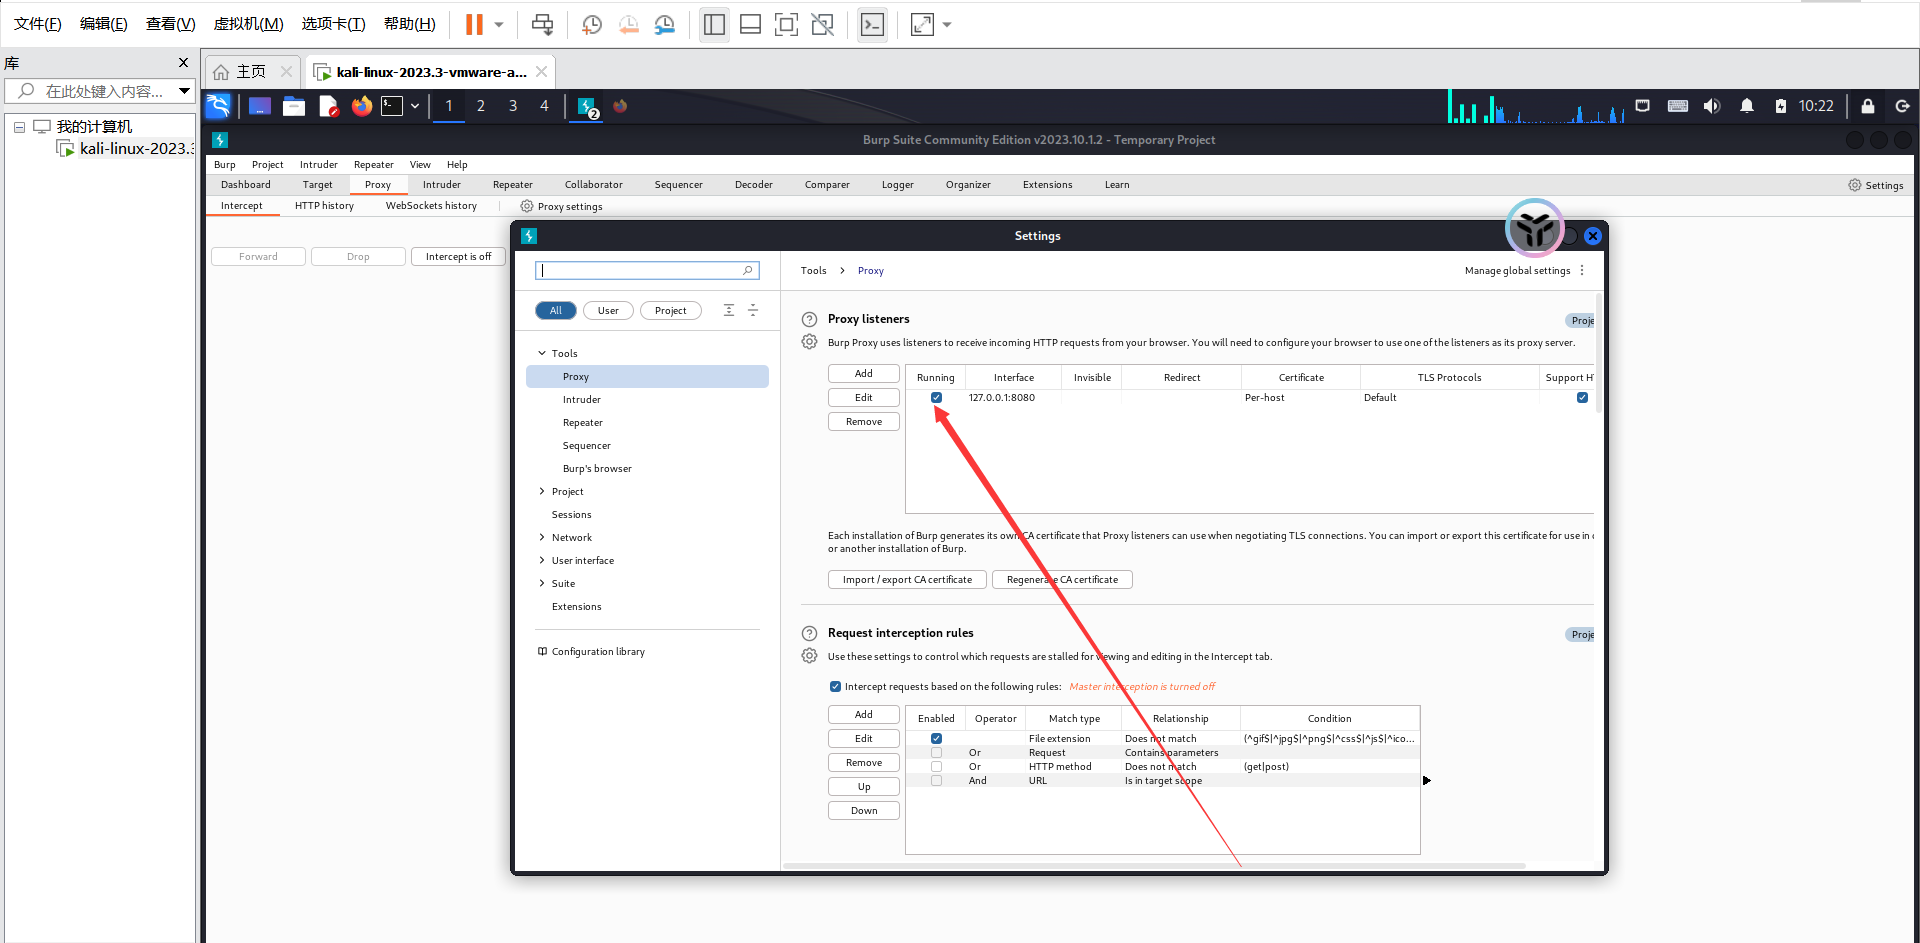
Task: Toggle VMware library sidebar view icon
Action: coord(714,24)
